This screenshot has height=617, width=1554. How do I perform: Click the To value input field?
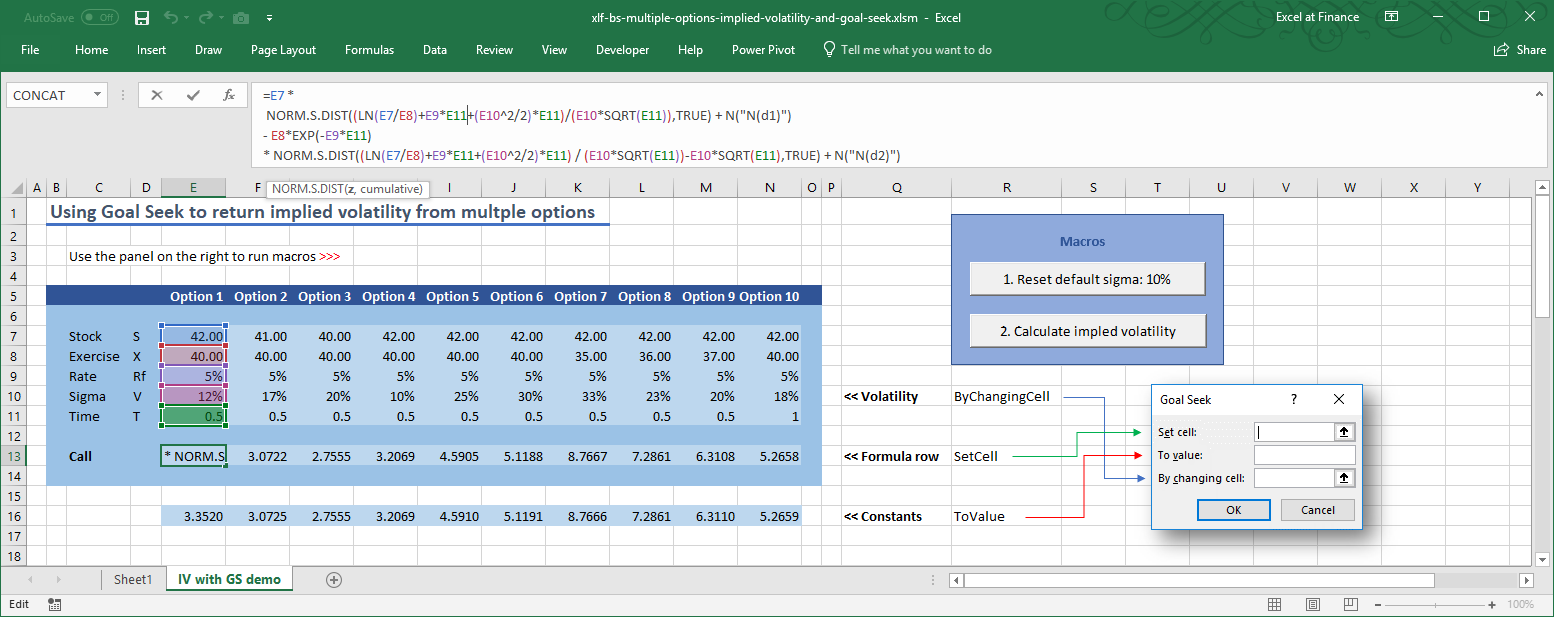click(x=1304, y=455)
